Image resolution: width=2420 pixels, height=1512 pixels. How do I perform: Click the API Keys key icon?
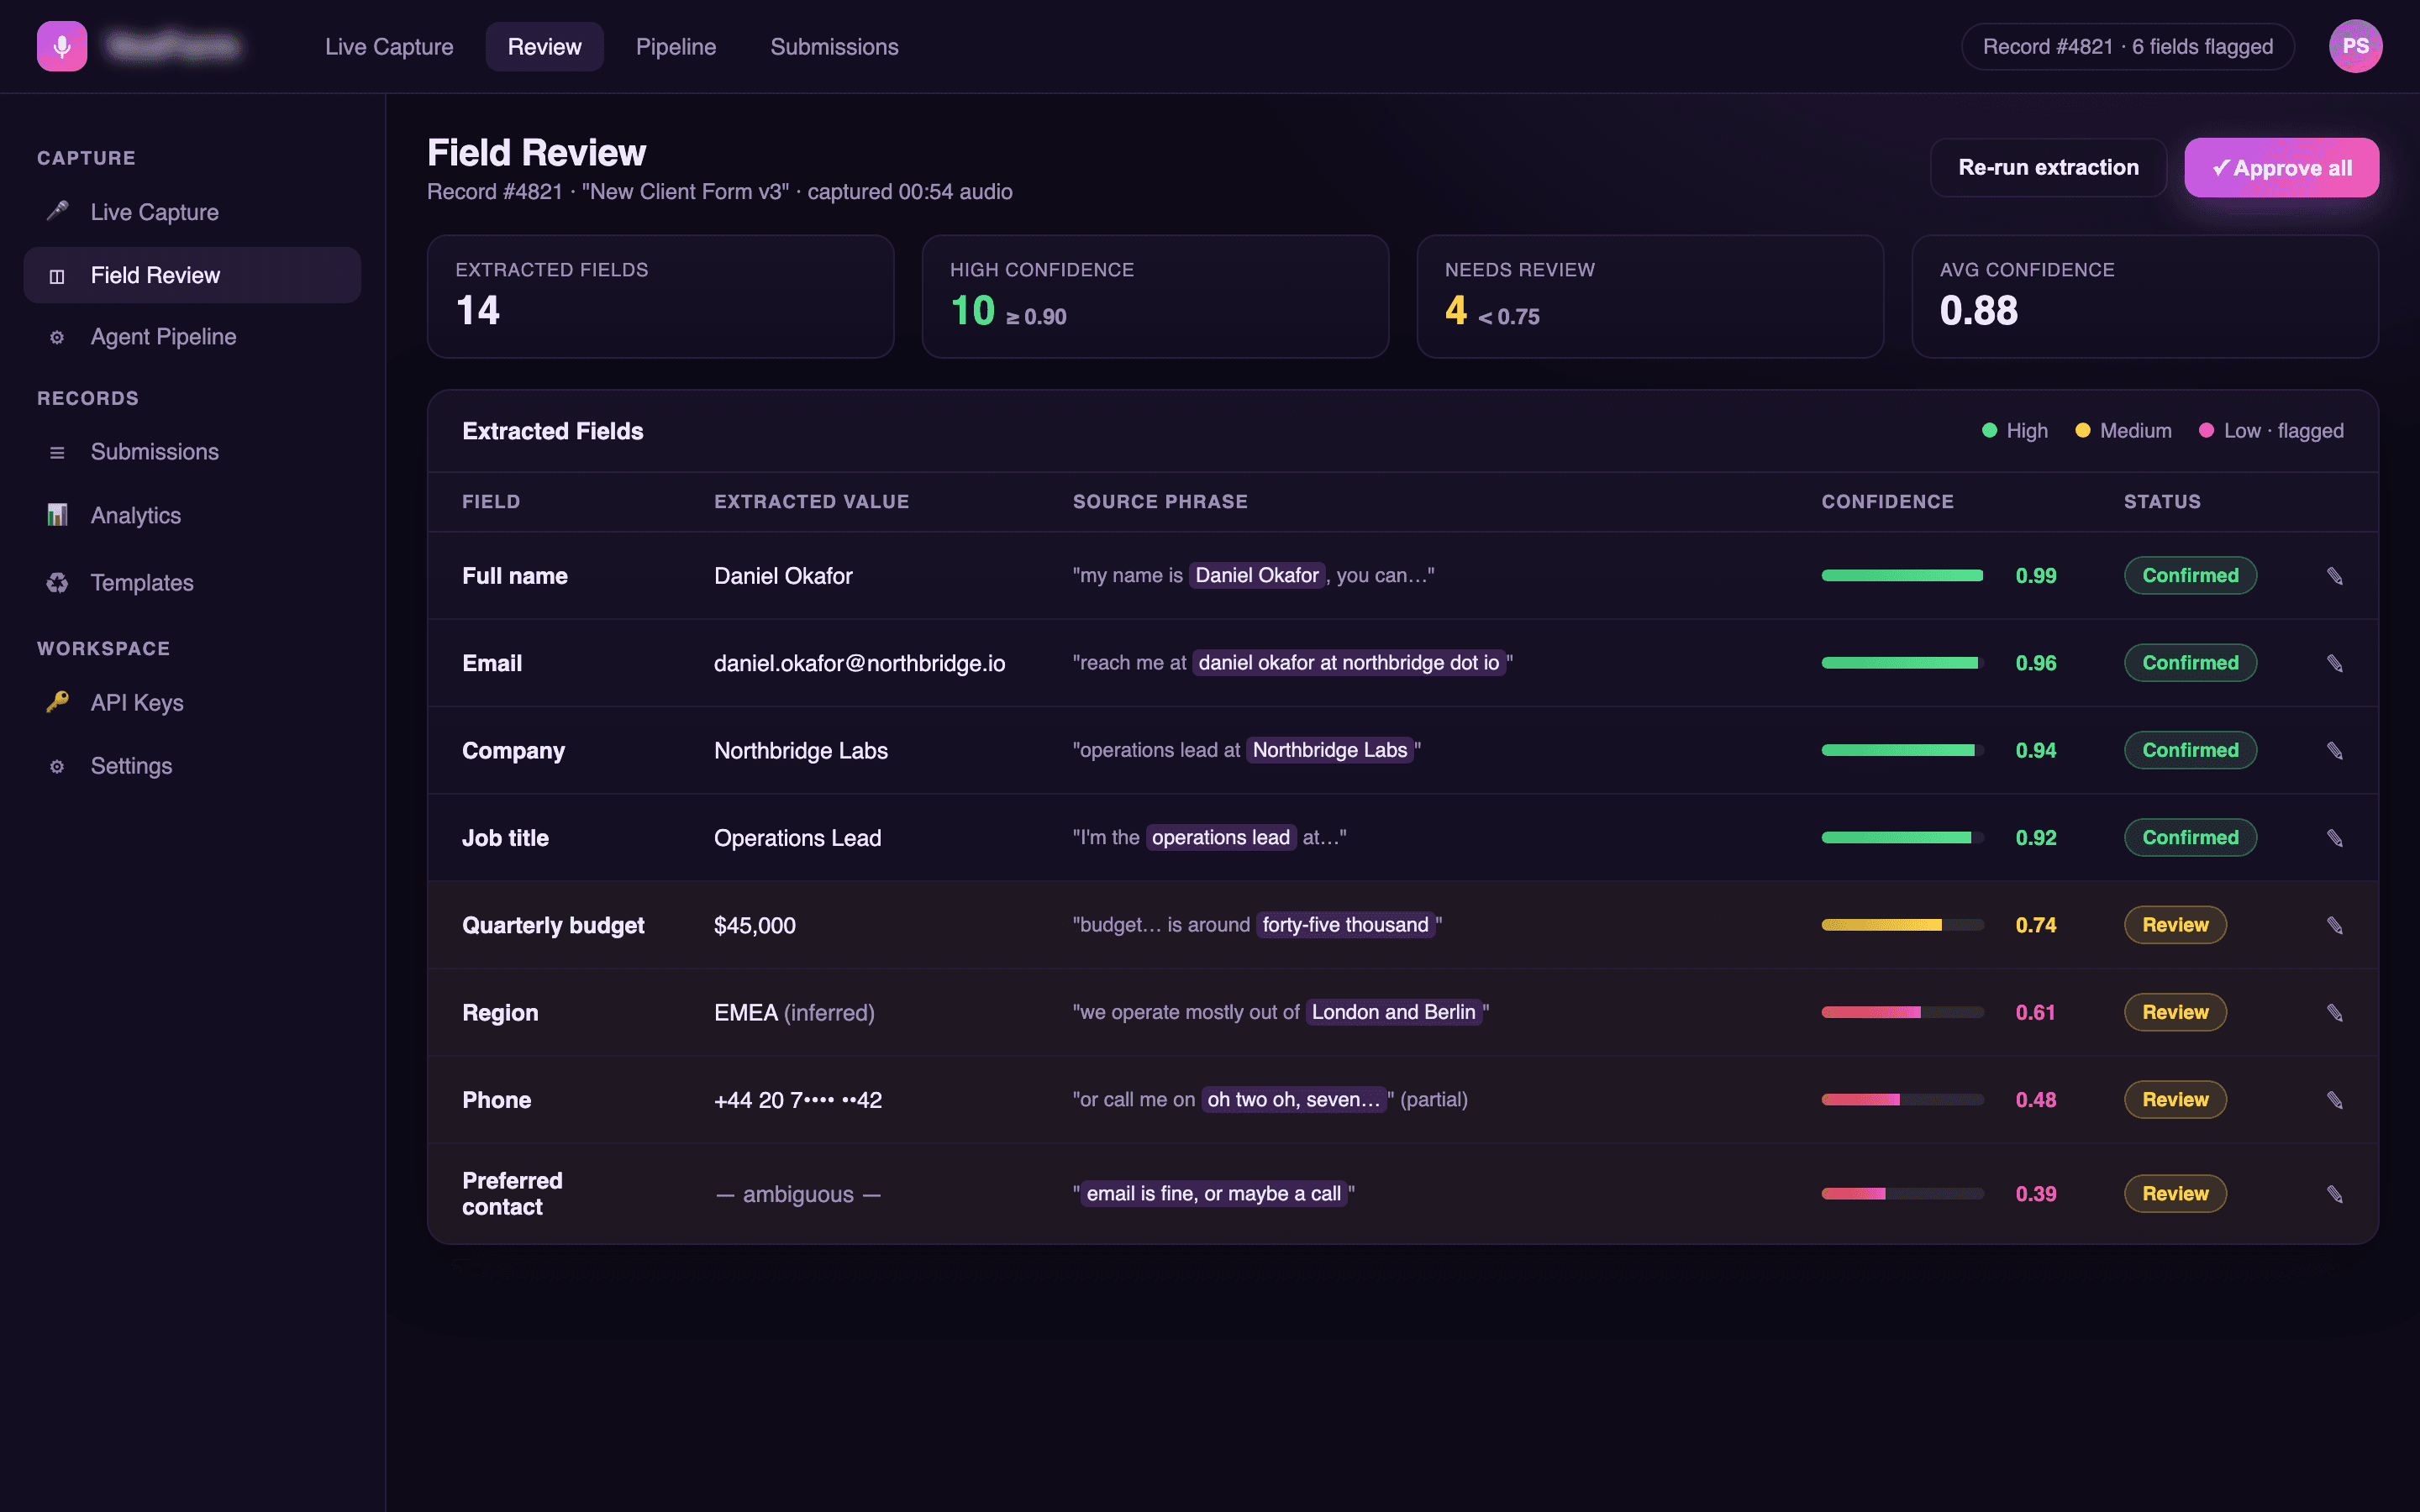(57, 702)
